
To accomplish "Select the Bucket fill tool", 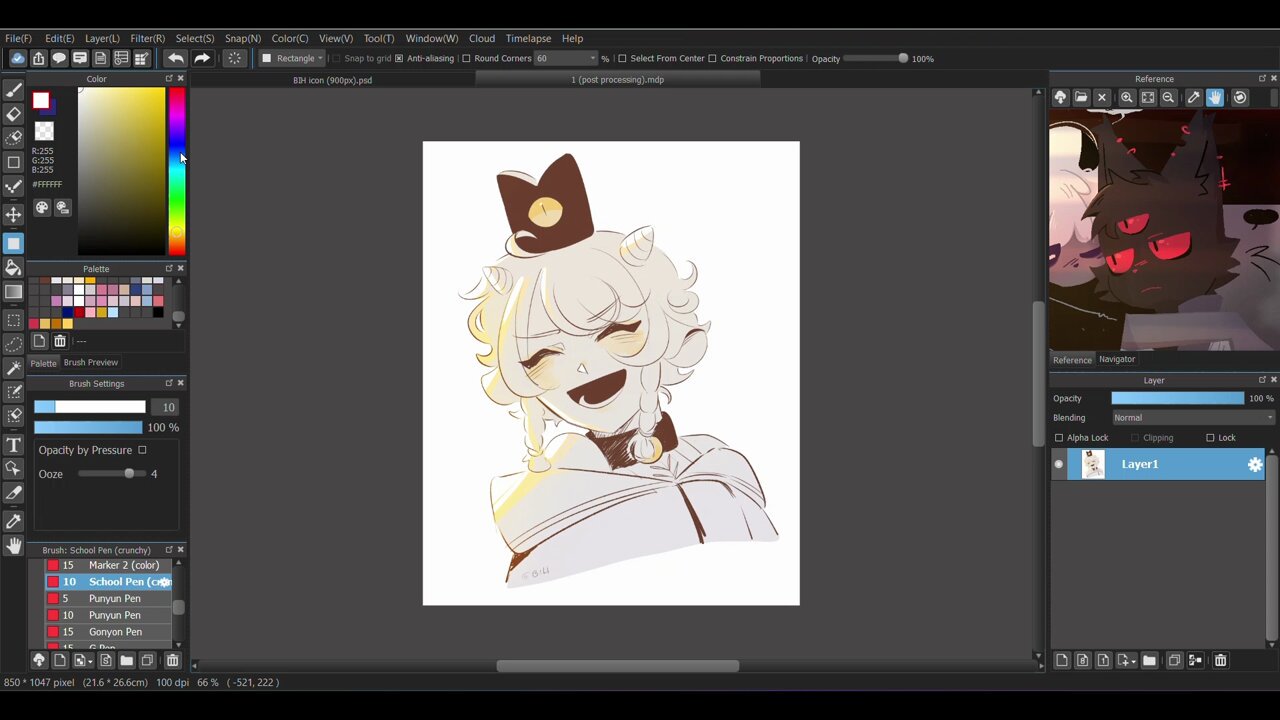I will (13, 267).
